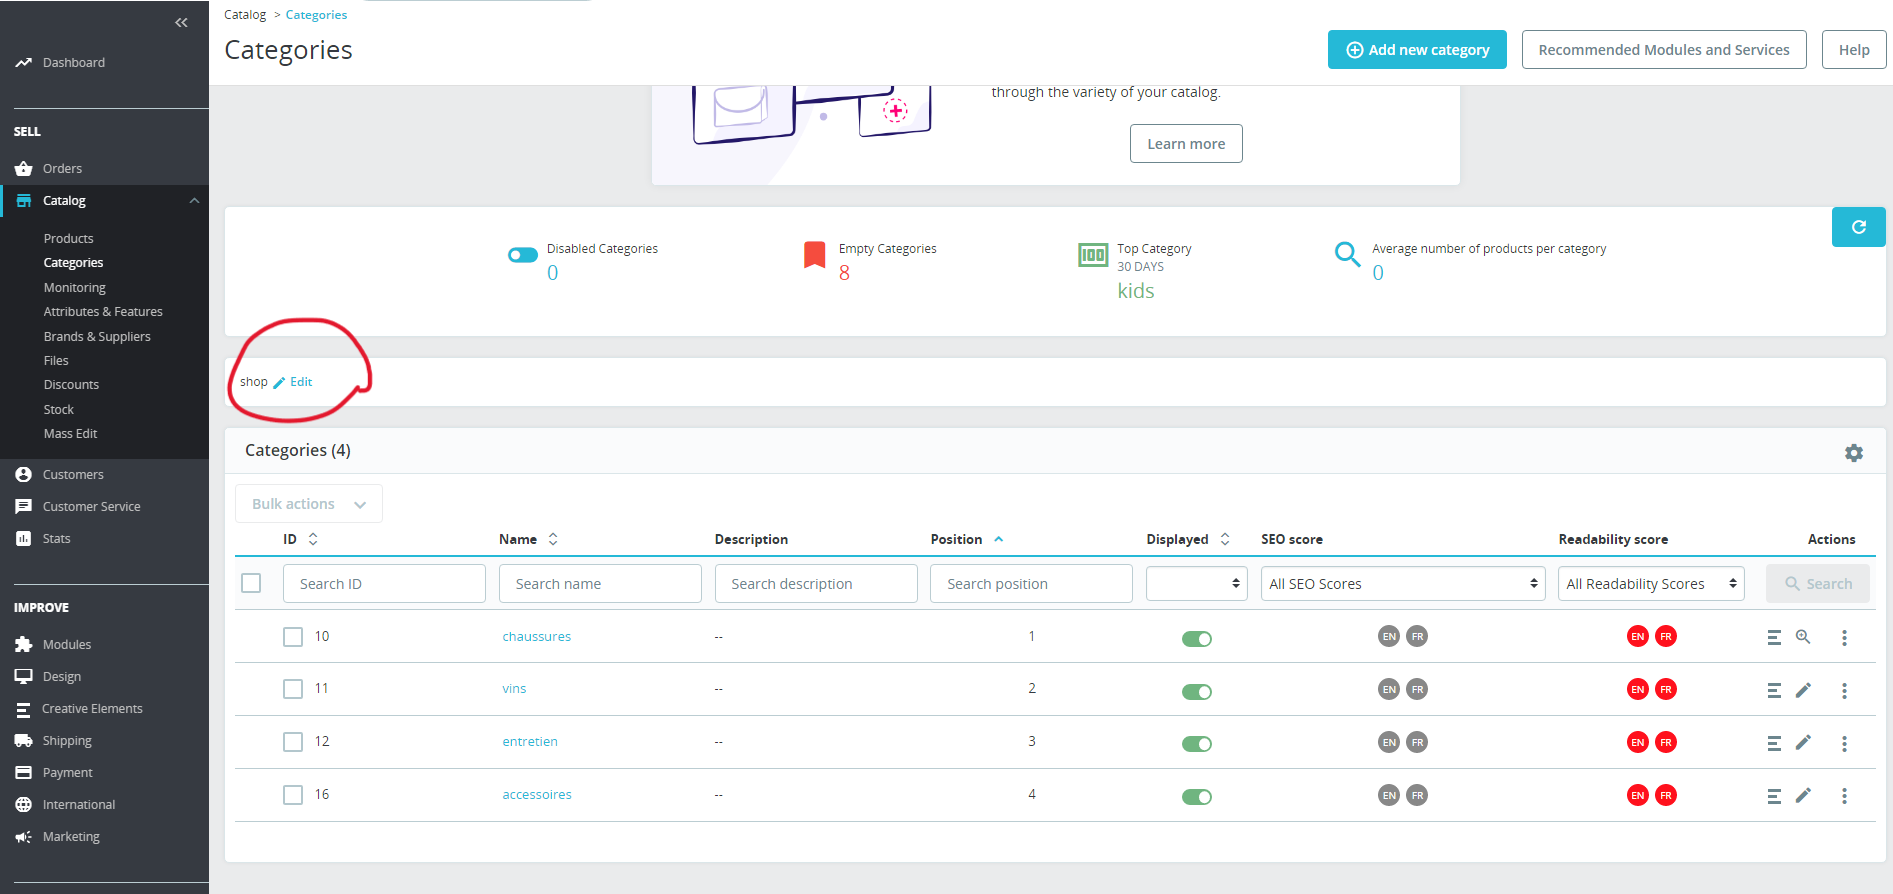Open the Bulk actions dropdown
The width and height of the screenshot is (1893, 894).
point(309,504)
